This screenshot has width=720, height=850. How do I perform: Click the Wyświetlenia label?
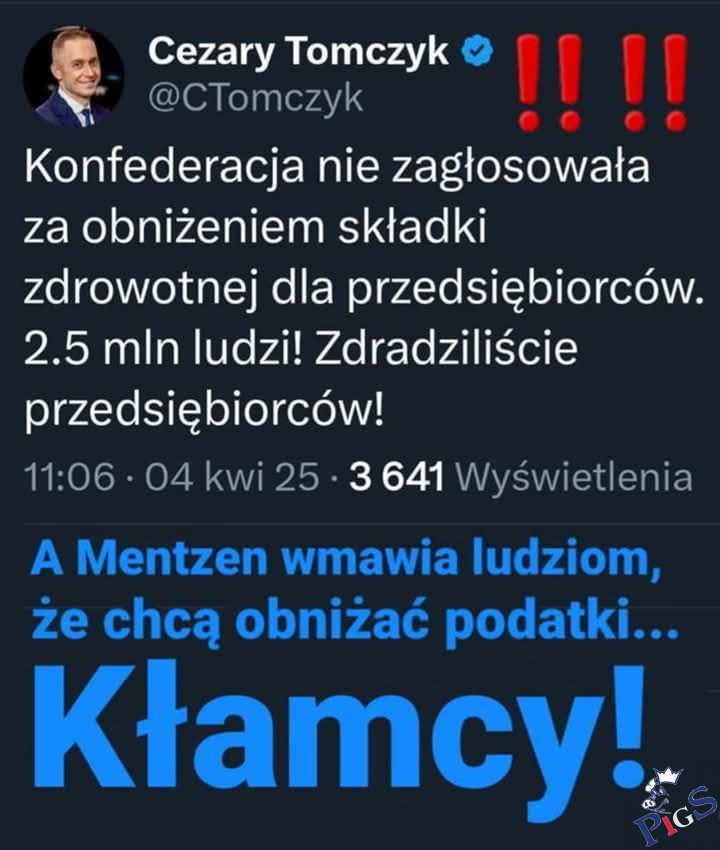pos(574,479)
